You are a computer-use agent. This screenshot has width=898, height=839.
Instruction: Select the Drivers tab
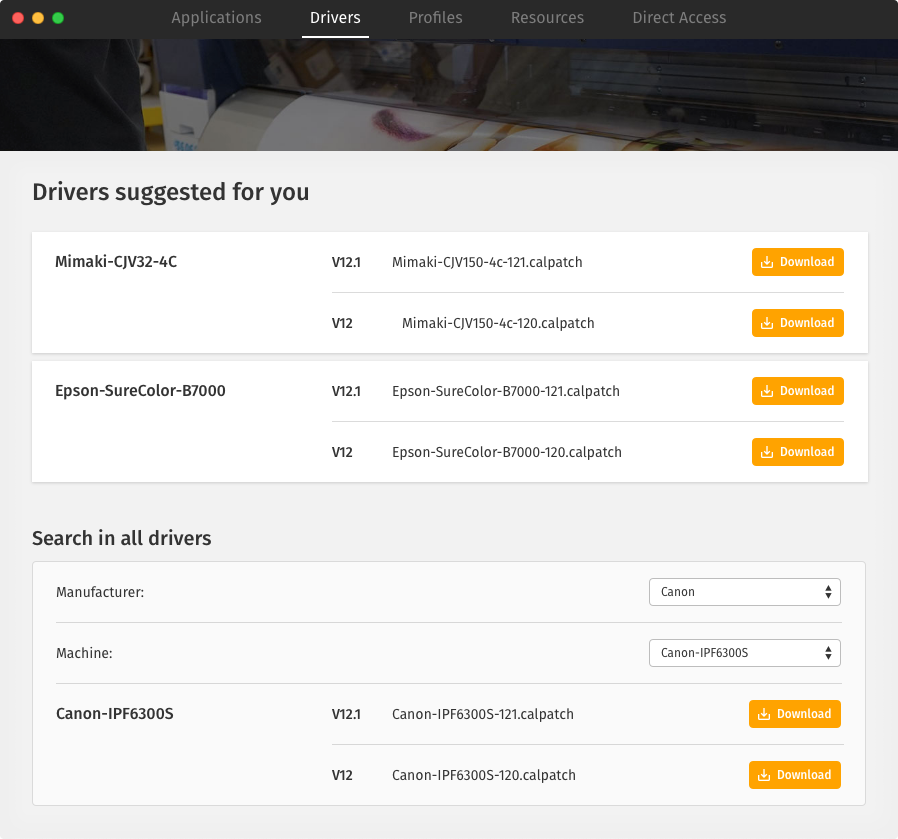tap(335, 18)
